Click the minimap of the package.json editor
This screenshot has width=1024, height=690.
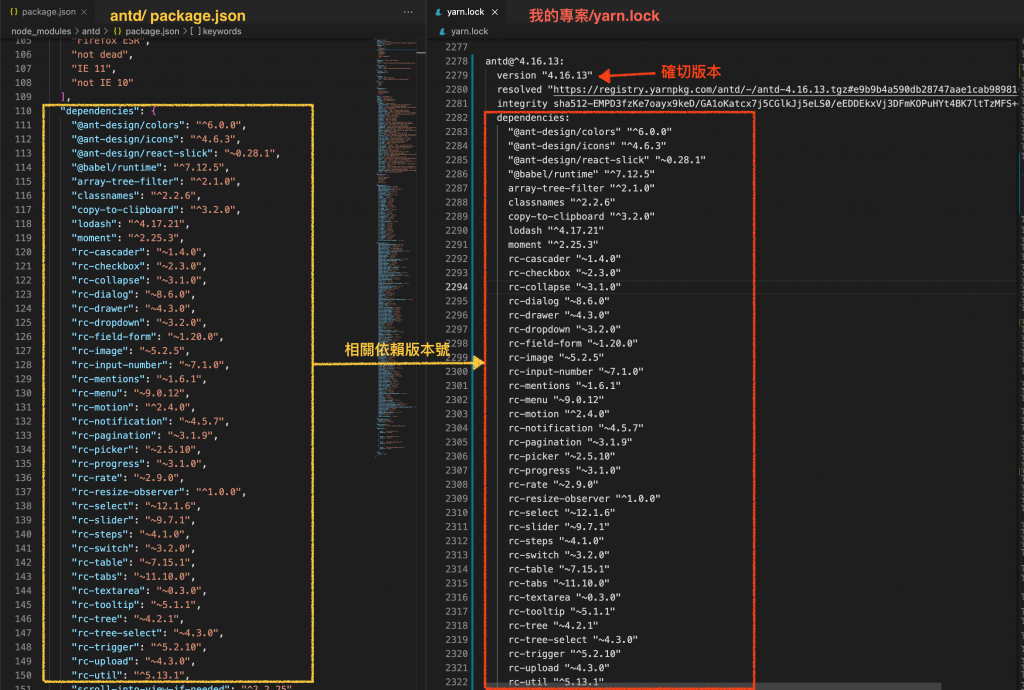click(x=396, y=248)
